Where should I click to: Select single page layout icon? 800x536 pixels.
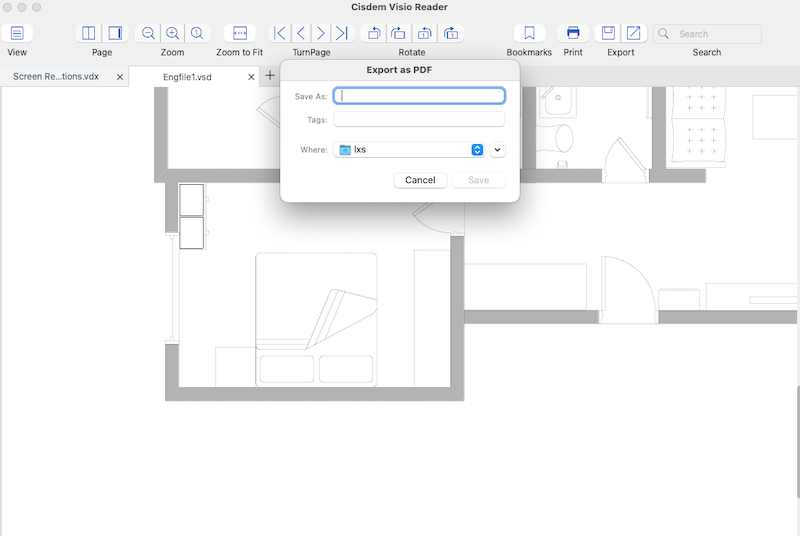pyautogui.click(x=89, y=34)
